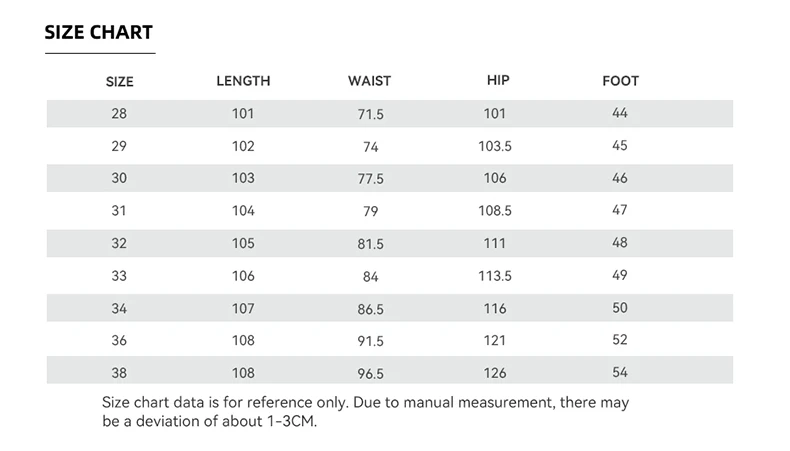Click hip value 111 for size 32
Screen dimensions: 790x451
coord(495,243)
